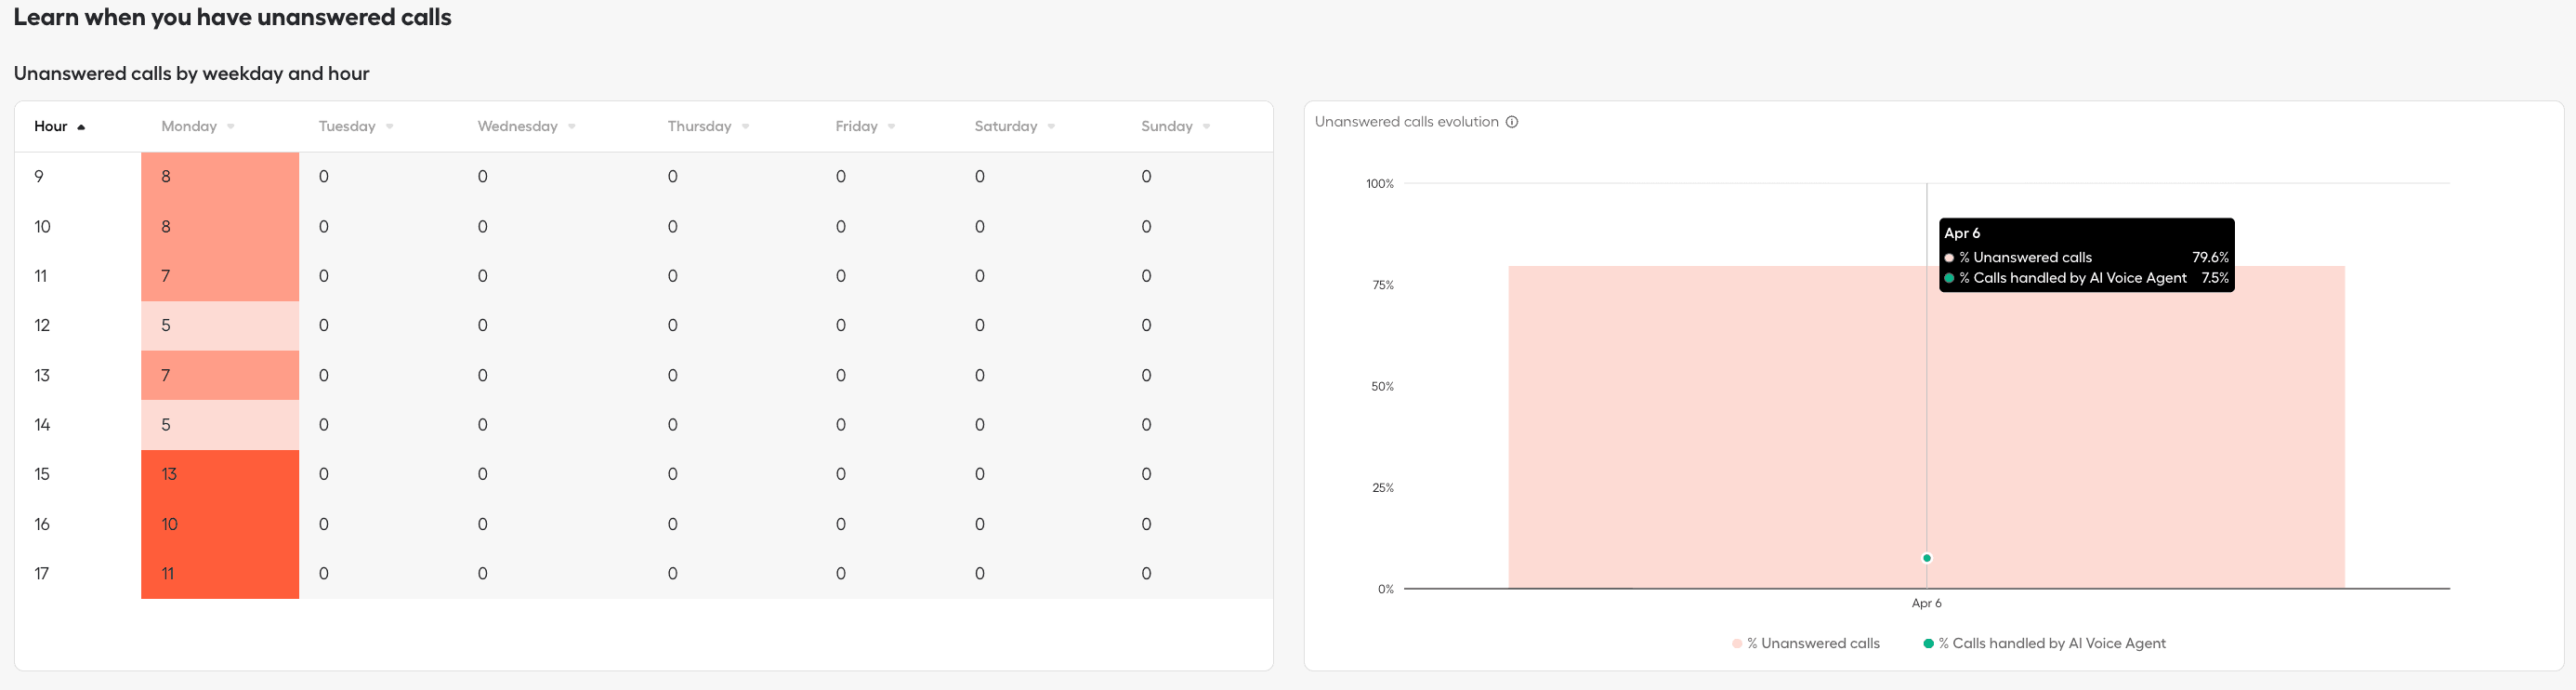2576x690 pixels.
Task: Click the Apr 6 x-axis label
Action: [x=1926, y=603]
